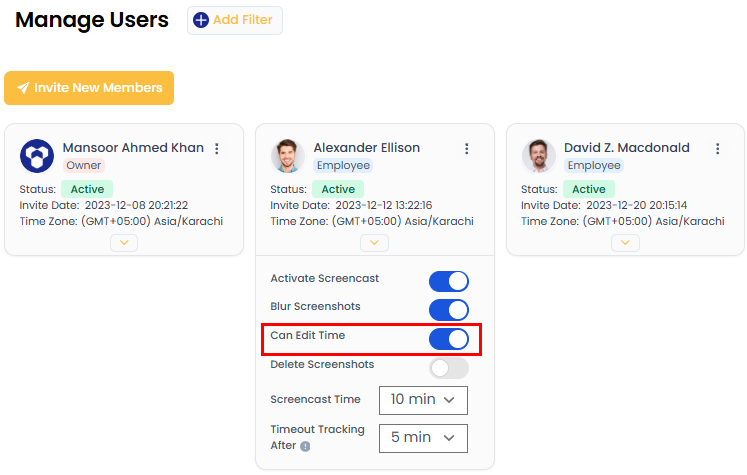Expand Mansoor Ahmed Khan's card settings
Image resolution: width=747 pixels, height=475 pixels.
[x=124, y=242]
